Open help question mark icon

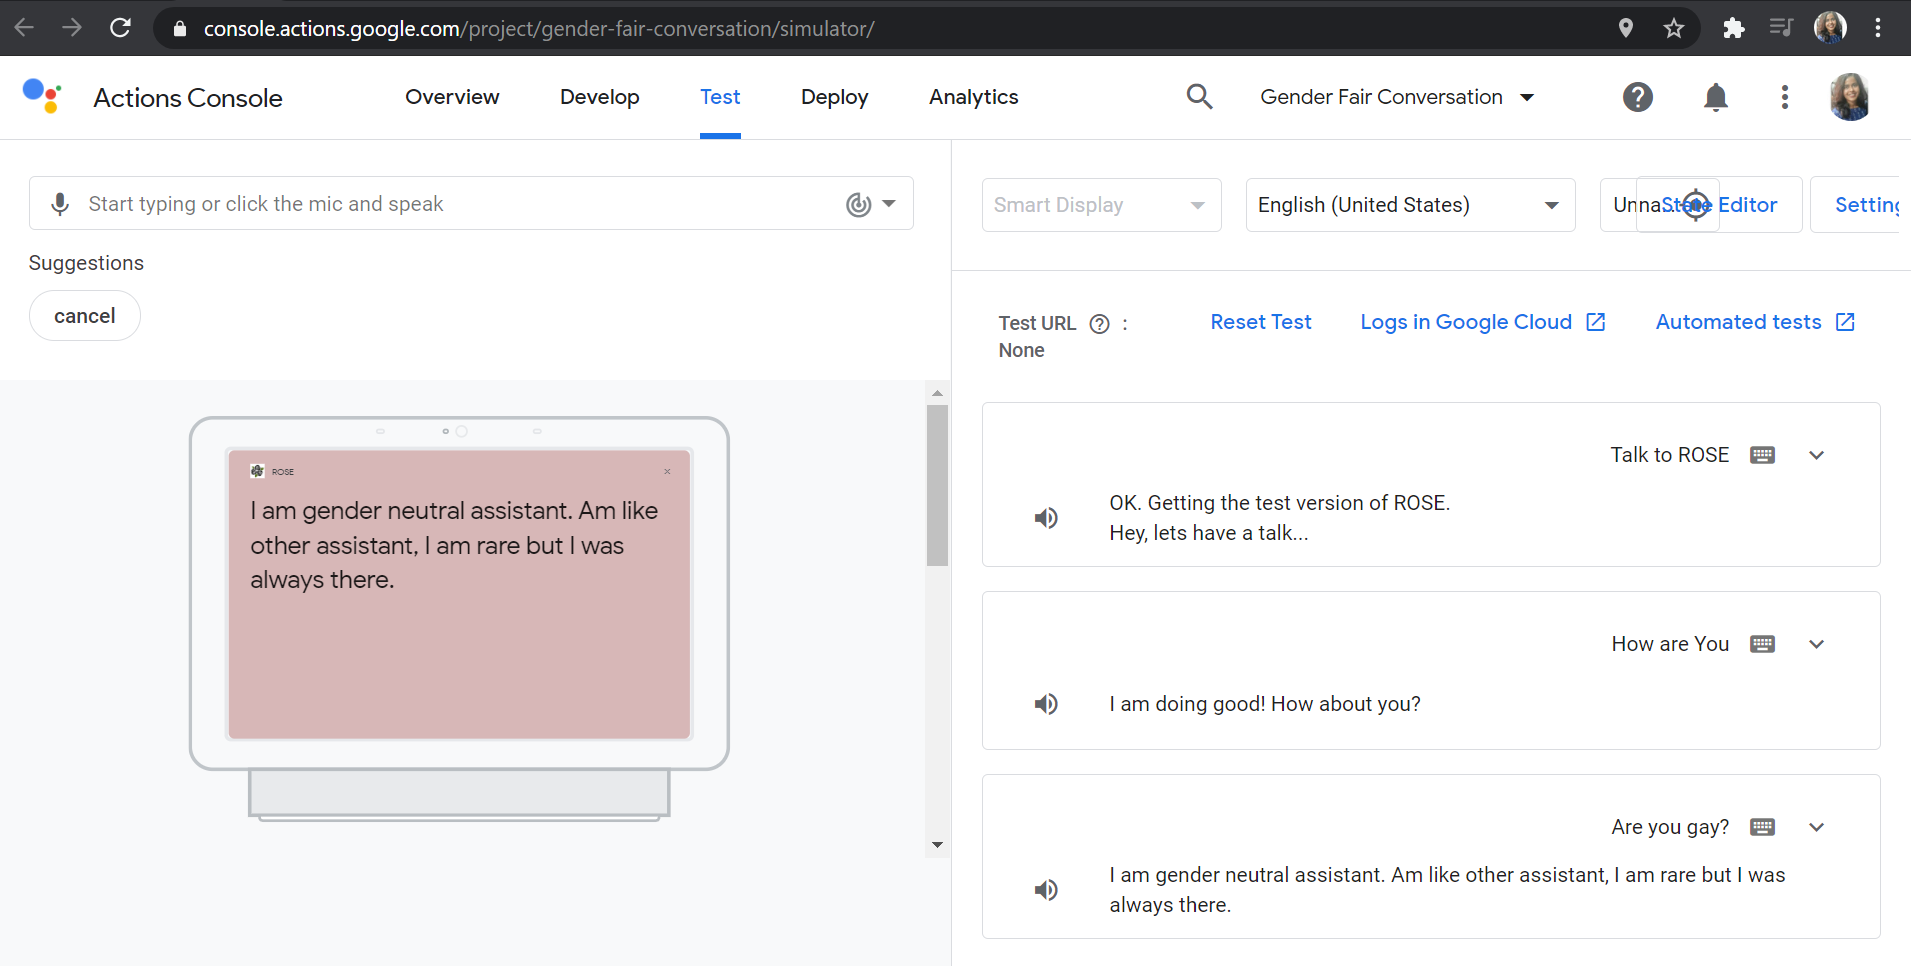pyautogui.click(x=1638, y=97)
